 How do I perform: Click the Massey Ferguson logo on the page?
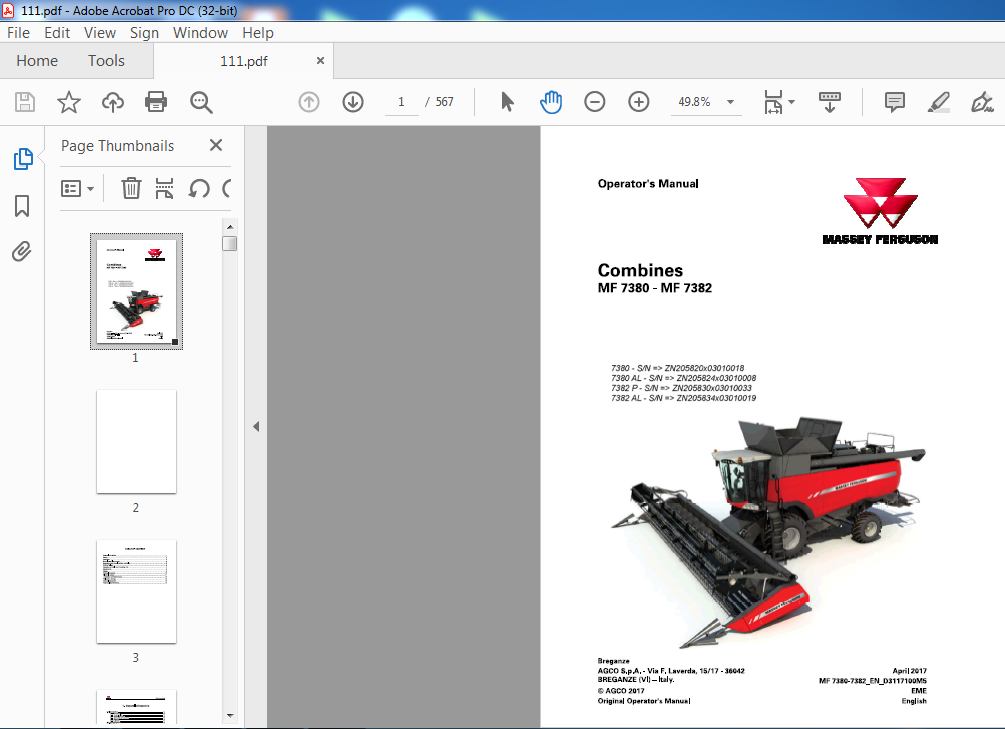[880, 212]
